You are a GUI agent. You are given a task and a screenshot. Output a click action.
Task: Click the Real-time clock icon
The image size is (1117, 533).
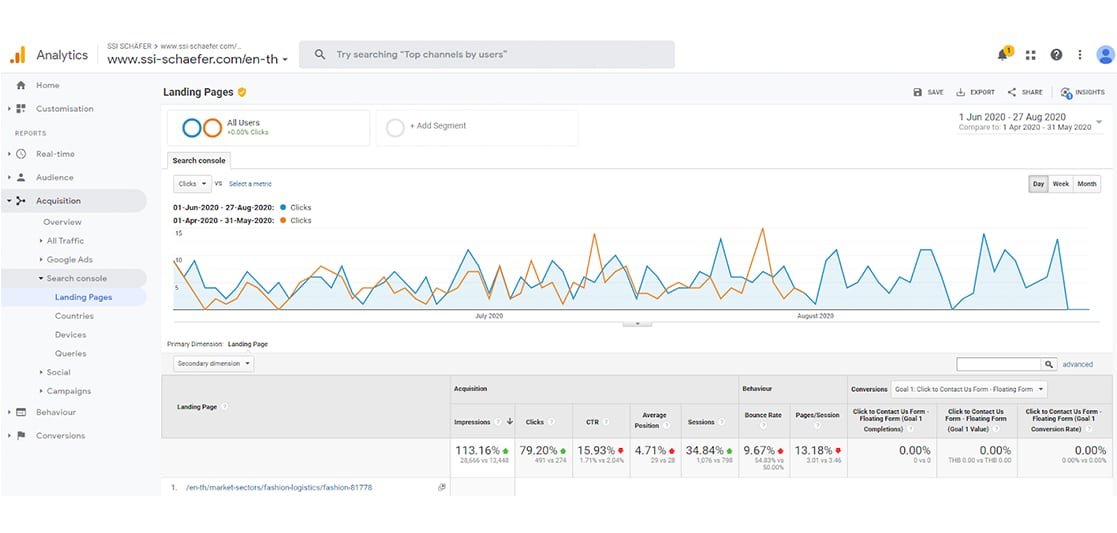pyautogui.click(x=21, y=154)
